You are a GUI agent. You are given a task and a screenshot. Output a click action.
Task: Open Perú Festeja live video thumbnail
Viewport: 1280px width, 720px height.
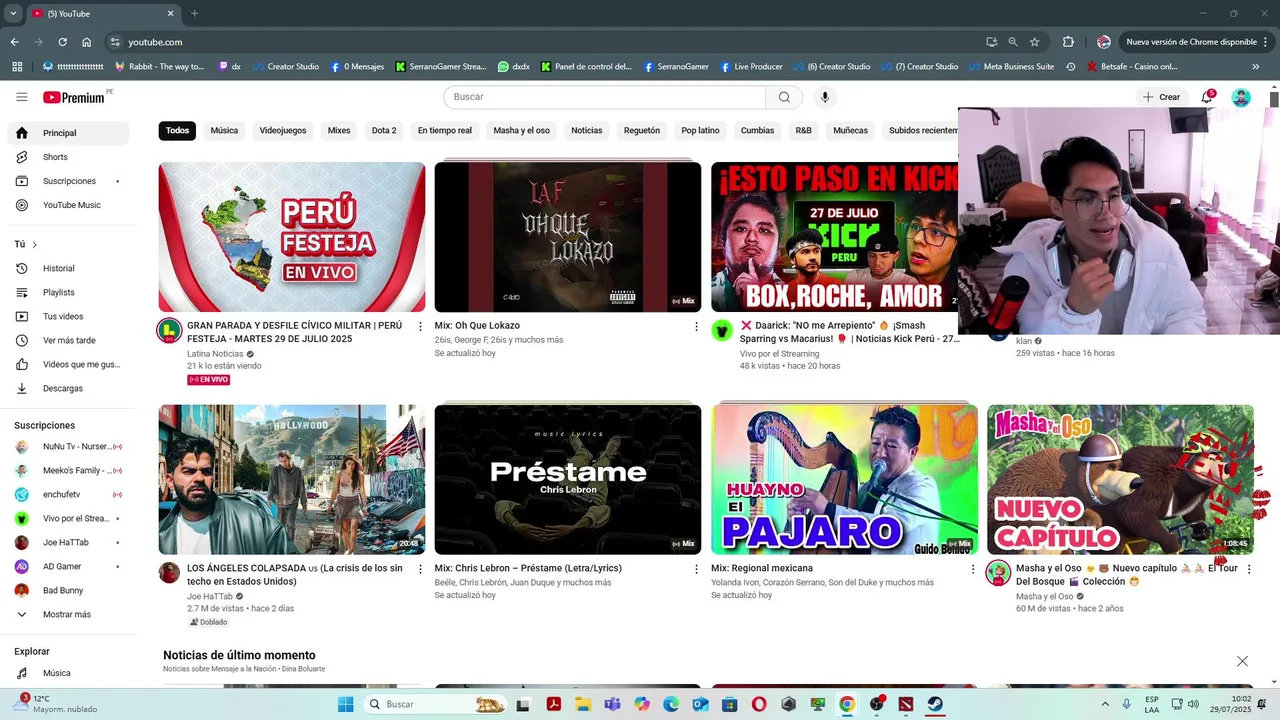click(292, 237)
